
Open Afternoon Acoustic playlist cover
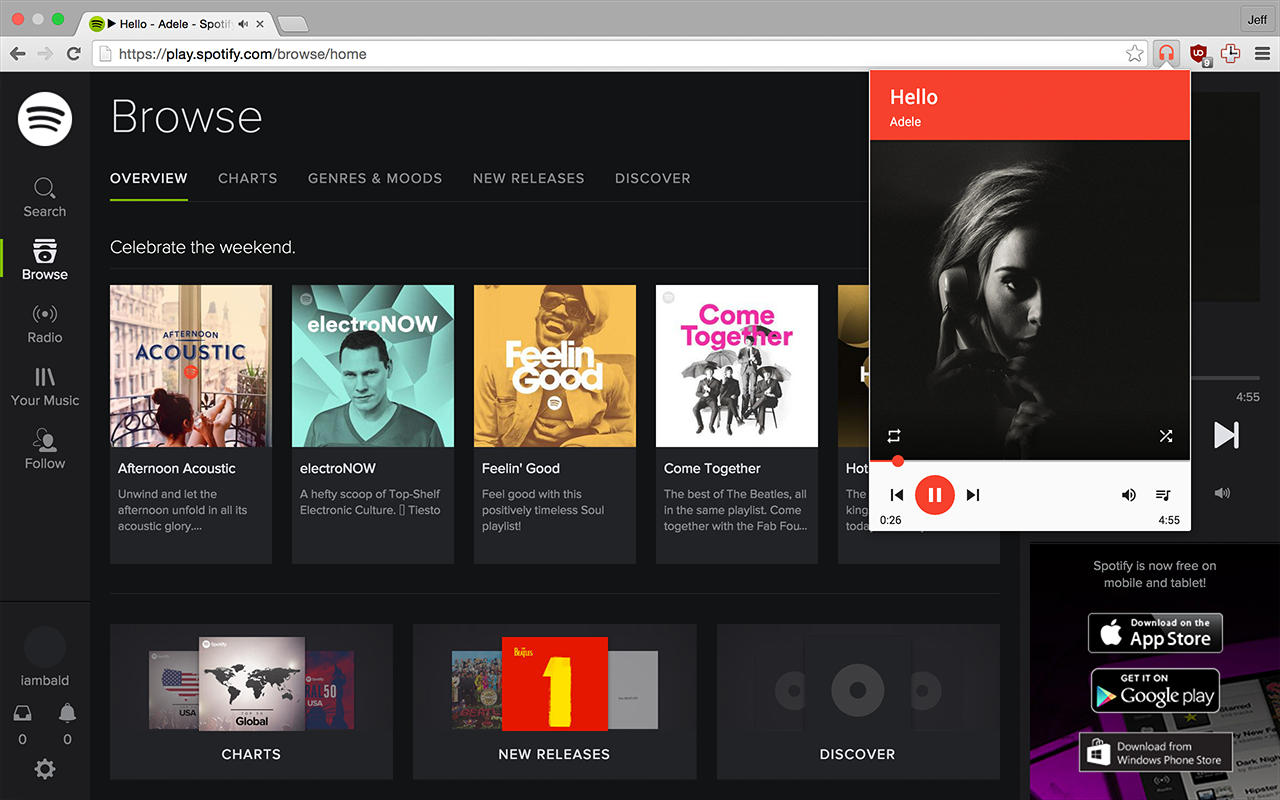coord(191,366)
